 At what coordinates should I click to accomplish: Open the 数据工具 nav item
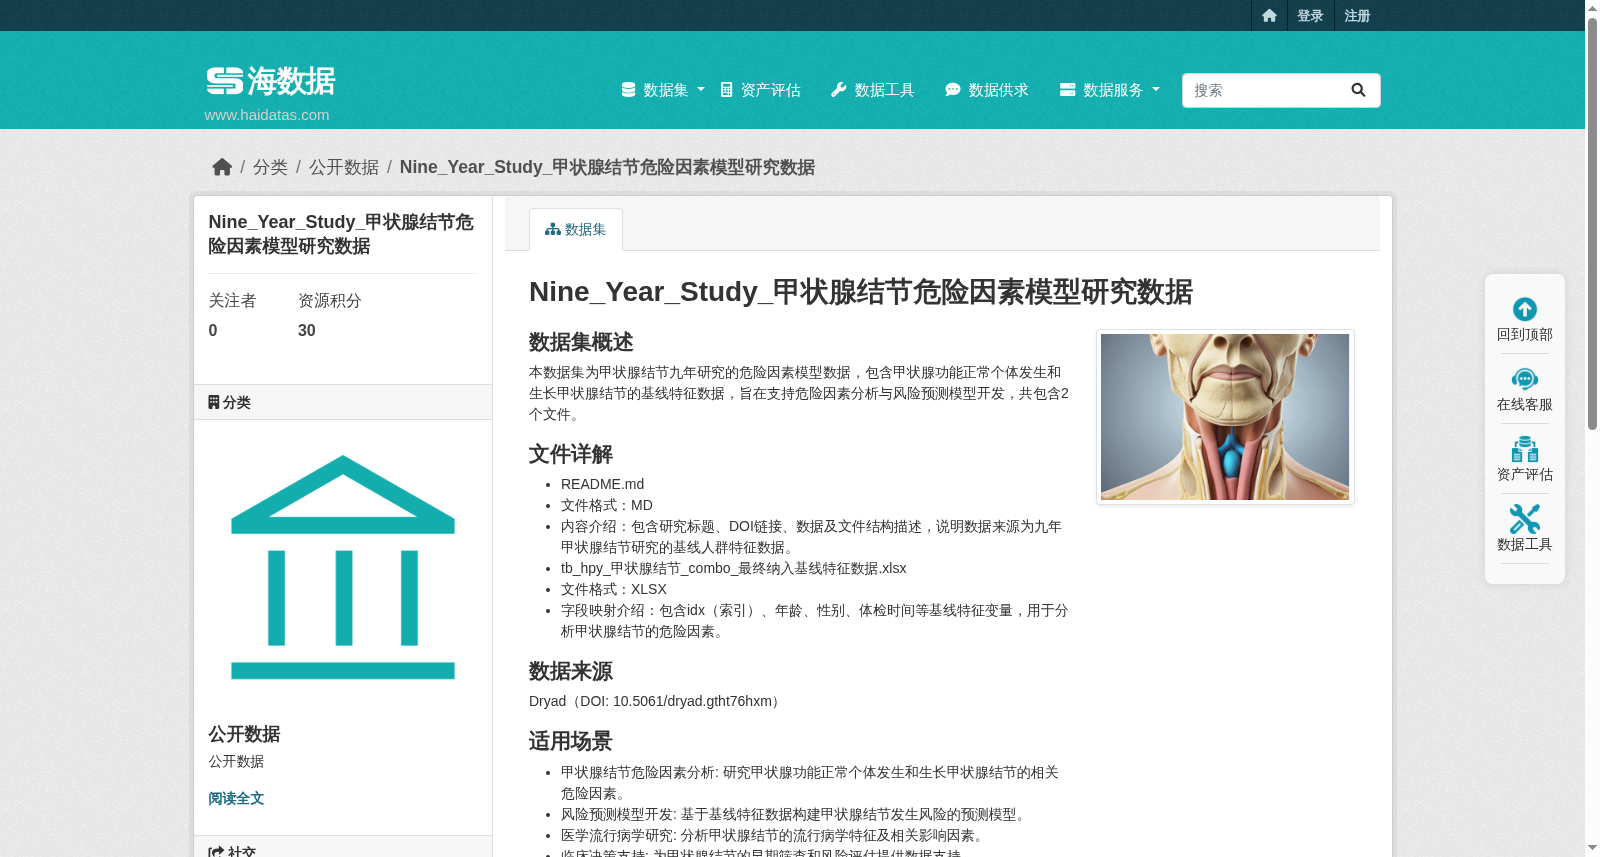[x=873, y=90]
